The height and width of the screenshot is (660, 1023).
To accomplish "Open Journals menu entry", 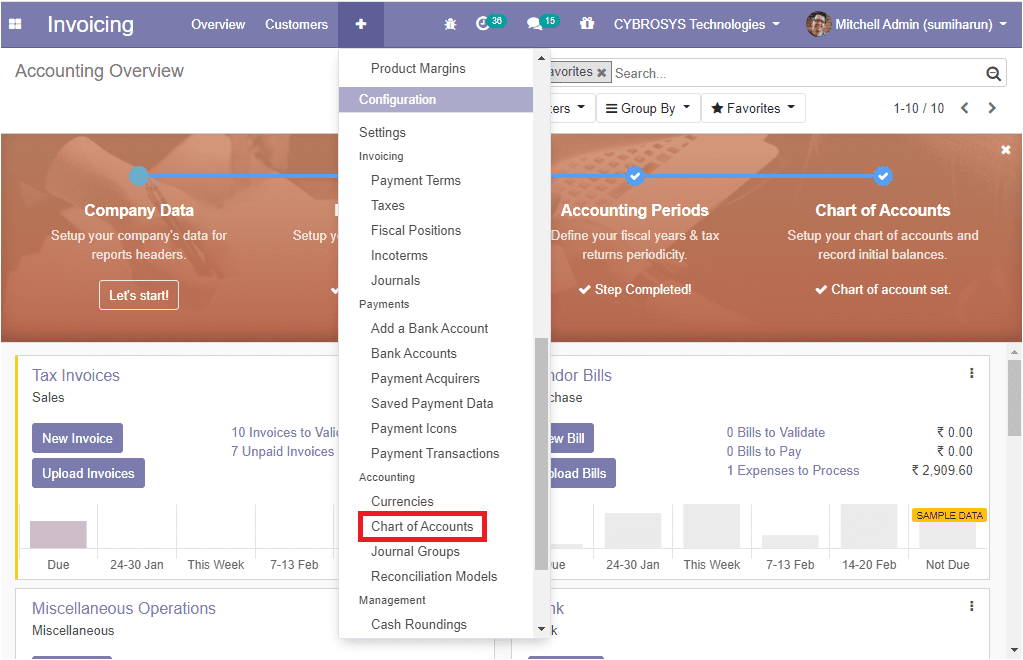I will click(395, 280).
